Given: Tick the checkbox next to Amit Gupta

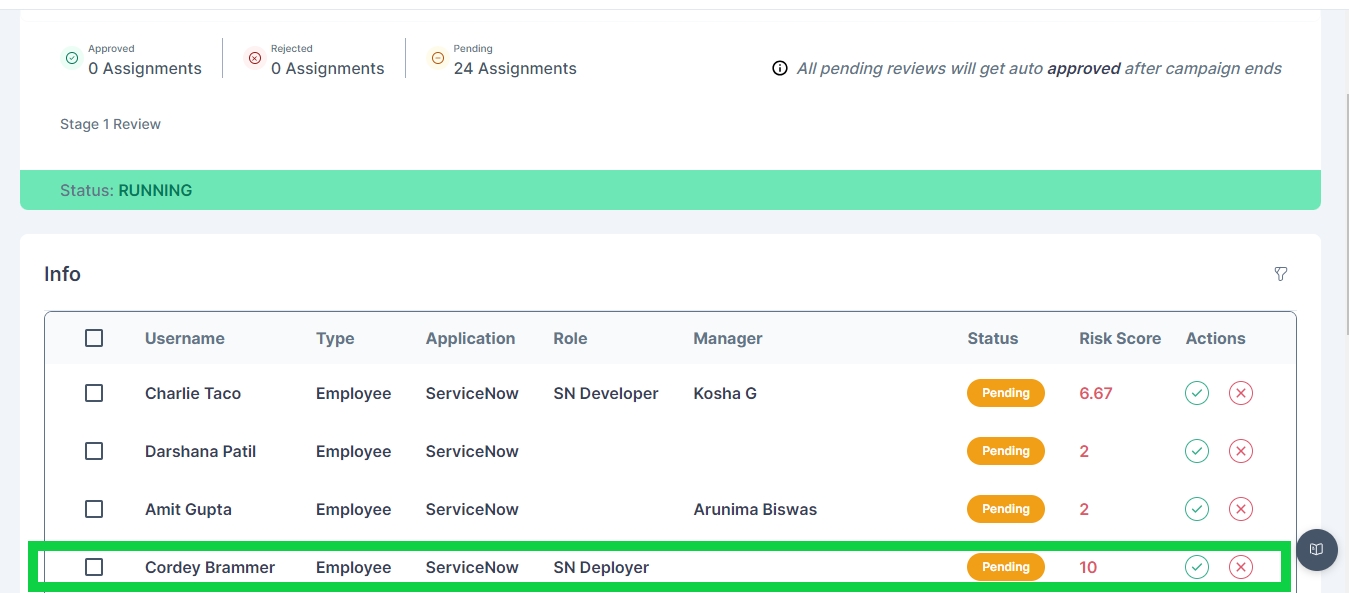Looking at the screenshot, I should tap(94, 509).
